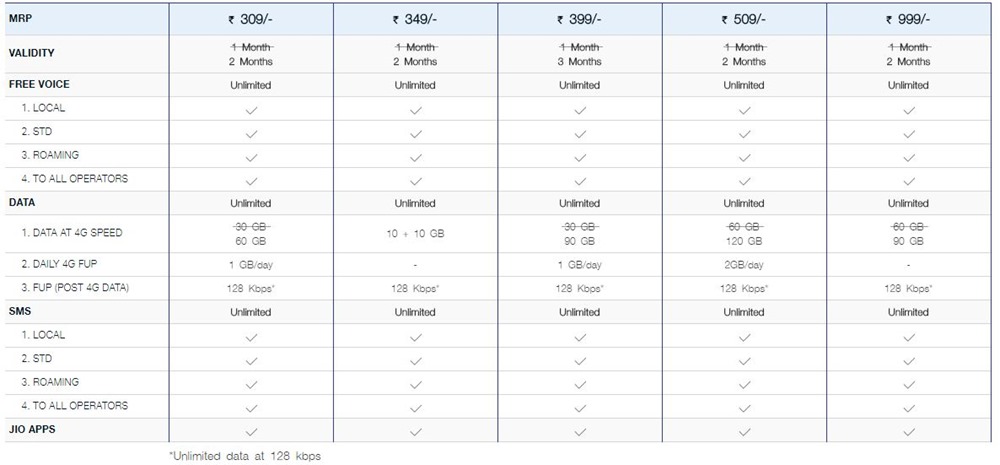Click voice TO ALL OPERATORS checkmark under ₹ 509/-
1000x465 pixels.
[744, 181]
